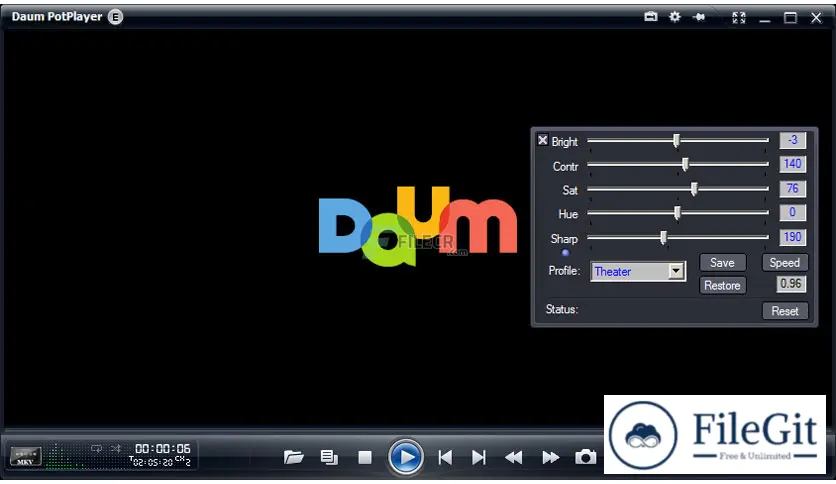This screenshot has width=836, height=484.
Task: Click the Theater profile combo box
Action: 638,271
